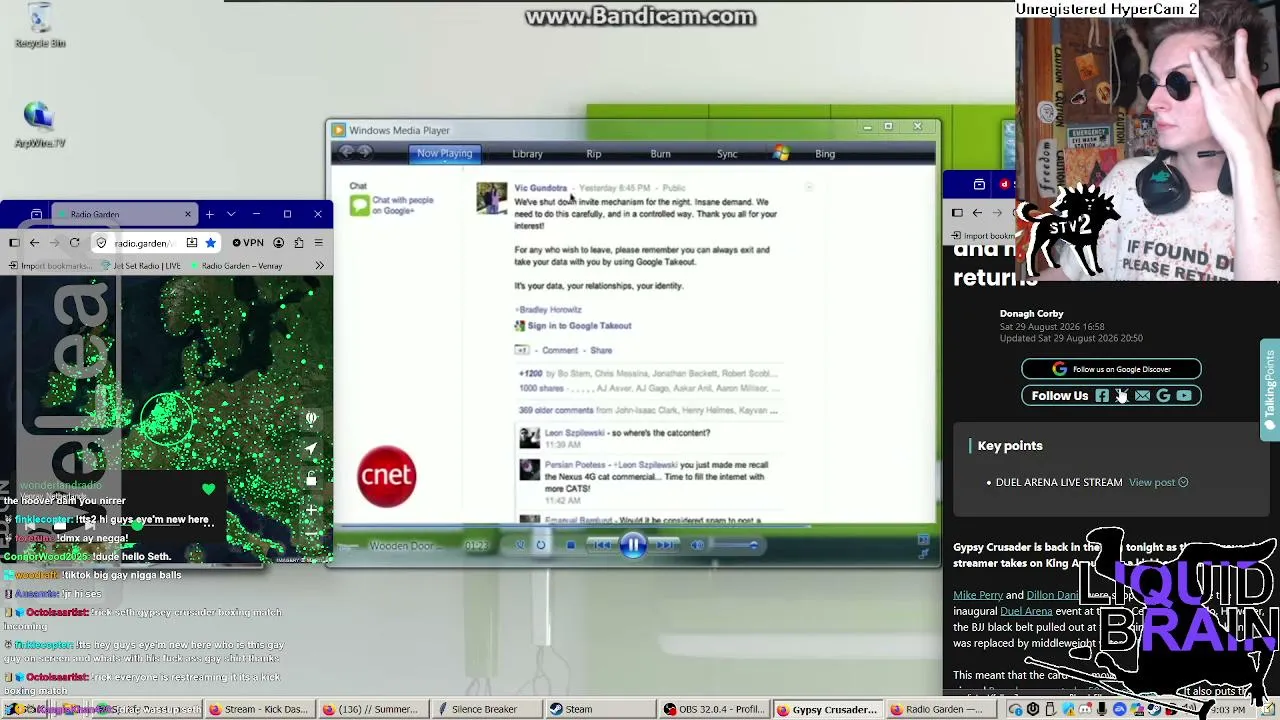Go forward in the Radio Garden browser
Viewport: 1280px width, 720px height.
click(x=54, y=243)
